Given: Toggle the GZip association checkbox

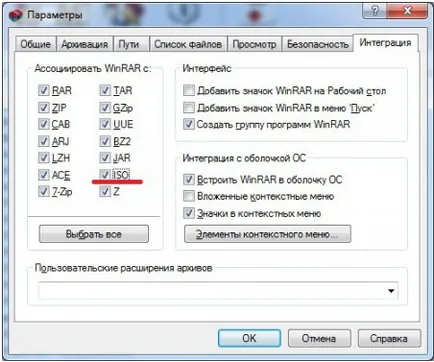Looking at the screenshot, I should pyautogui.click(x=105, y=107).
